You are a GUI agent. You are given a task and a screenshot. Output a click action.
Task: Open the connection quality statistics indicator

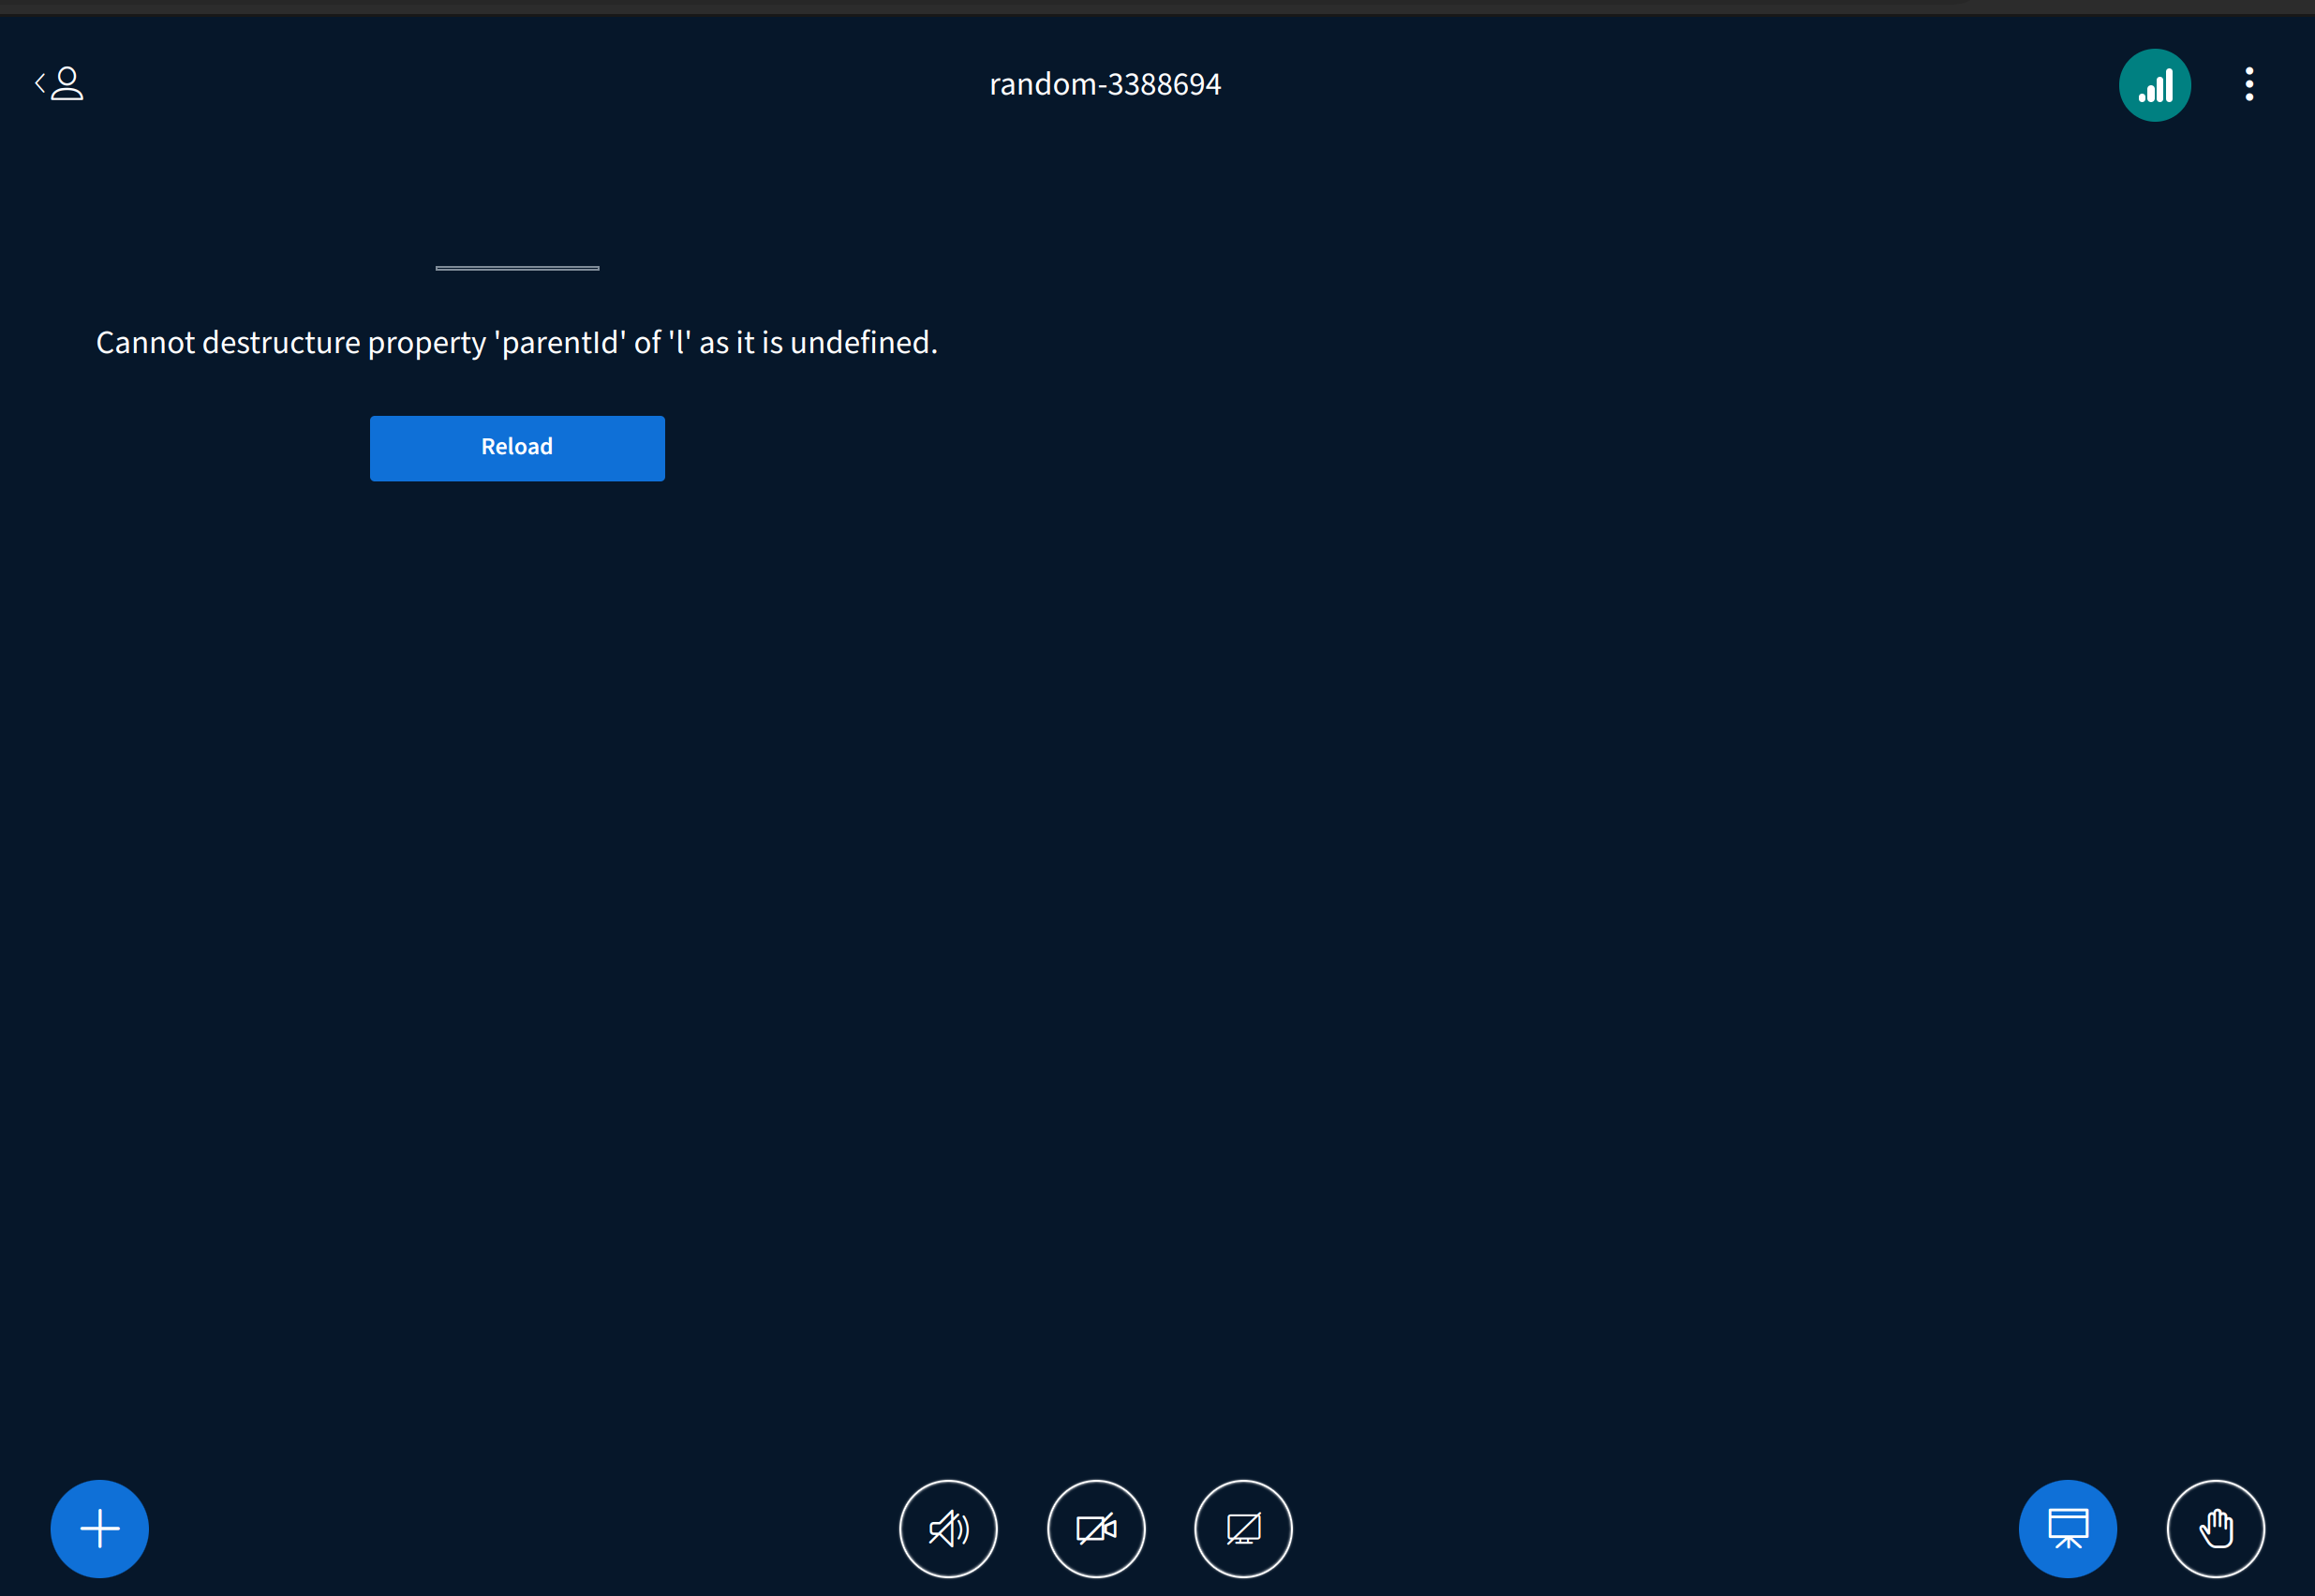[2154, 84]
